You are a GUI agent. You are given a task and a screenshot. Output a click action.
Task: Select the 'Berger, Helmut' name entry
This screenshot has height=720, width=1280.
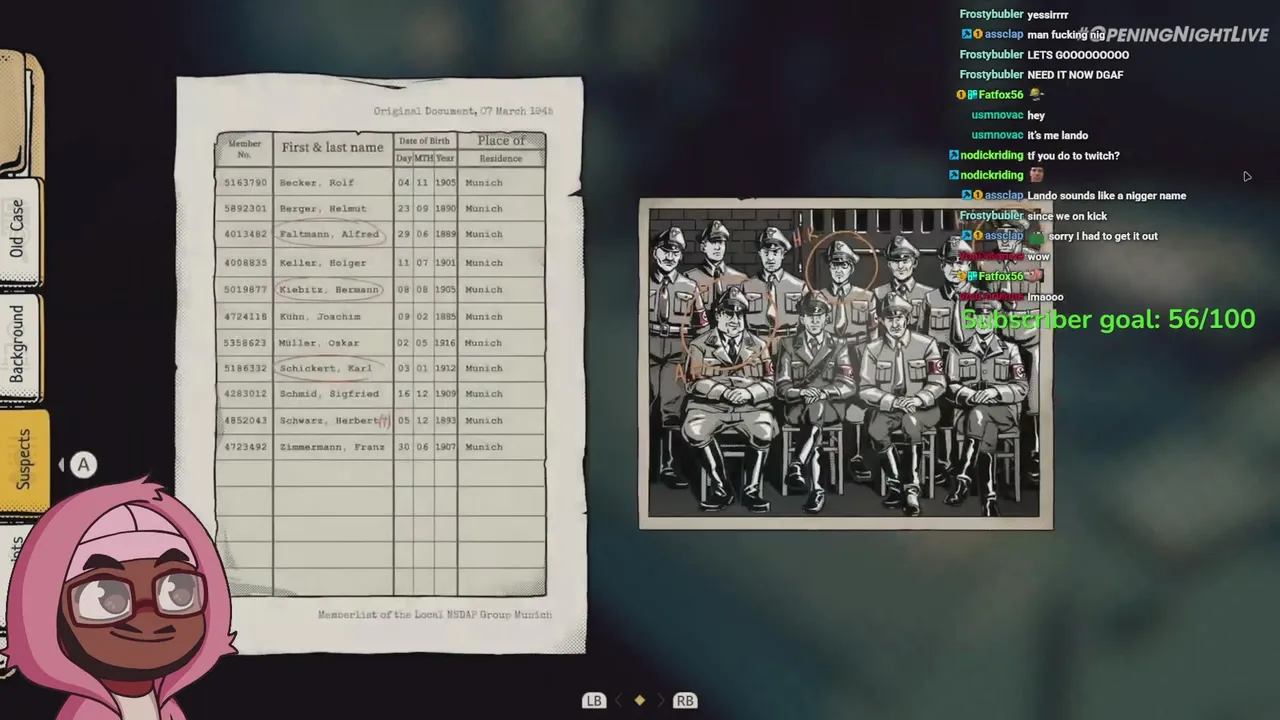[x=322, y=209]
